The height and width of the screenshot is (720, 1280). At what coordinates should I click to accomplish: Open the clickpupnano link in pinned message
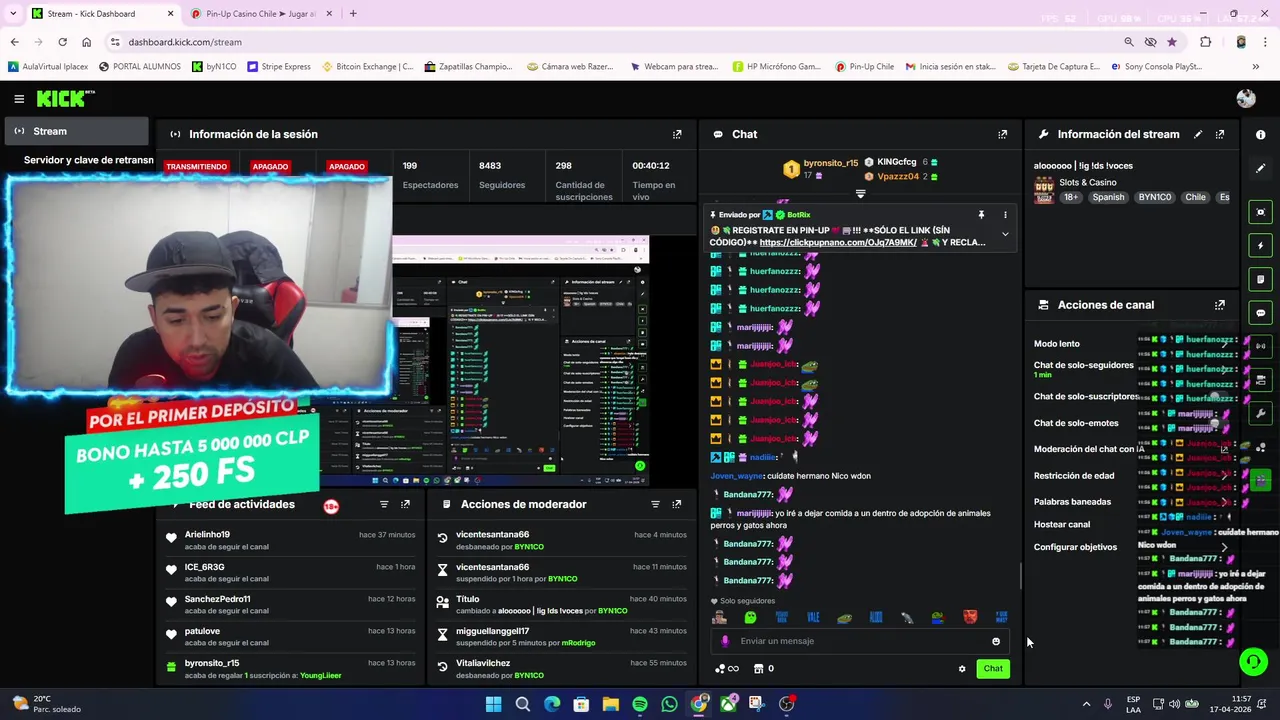pos(837,242)
